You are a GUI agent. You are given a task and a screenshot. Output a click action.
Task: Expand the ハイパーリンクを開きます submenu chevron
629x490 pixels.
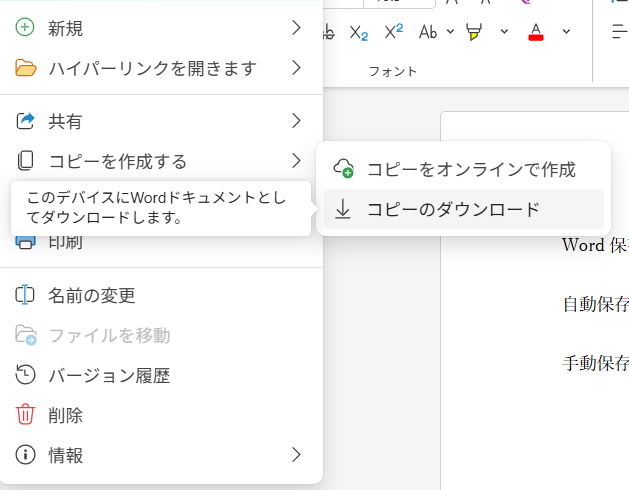pos(296,68)
